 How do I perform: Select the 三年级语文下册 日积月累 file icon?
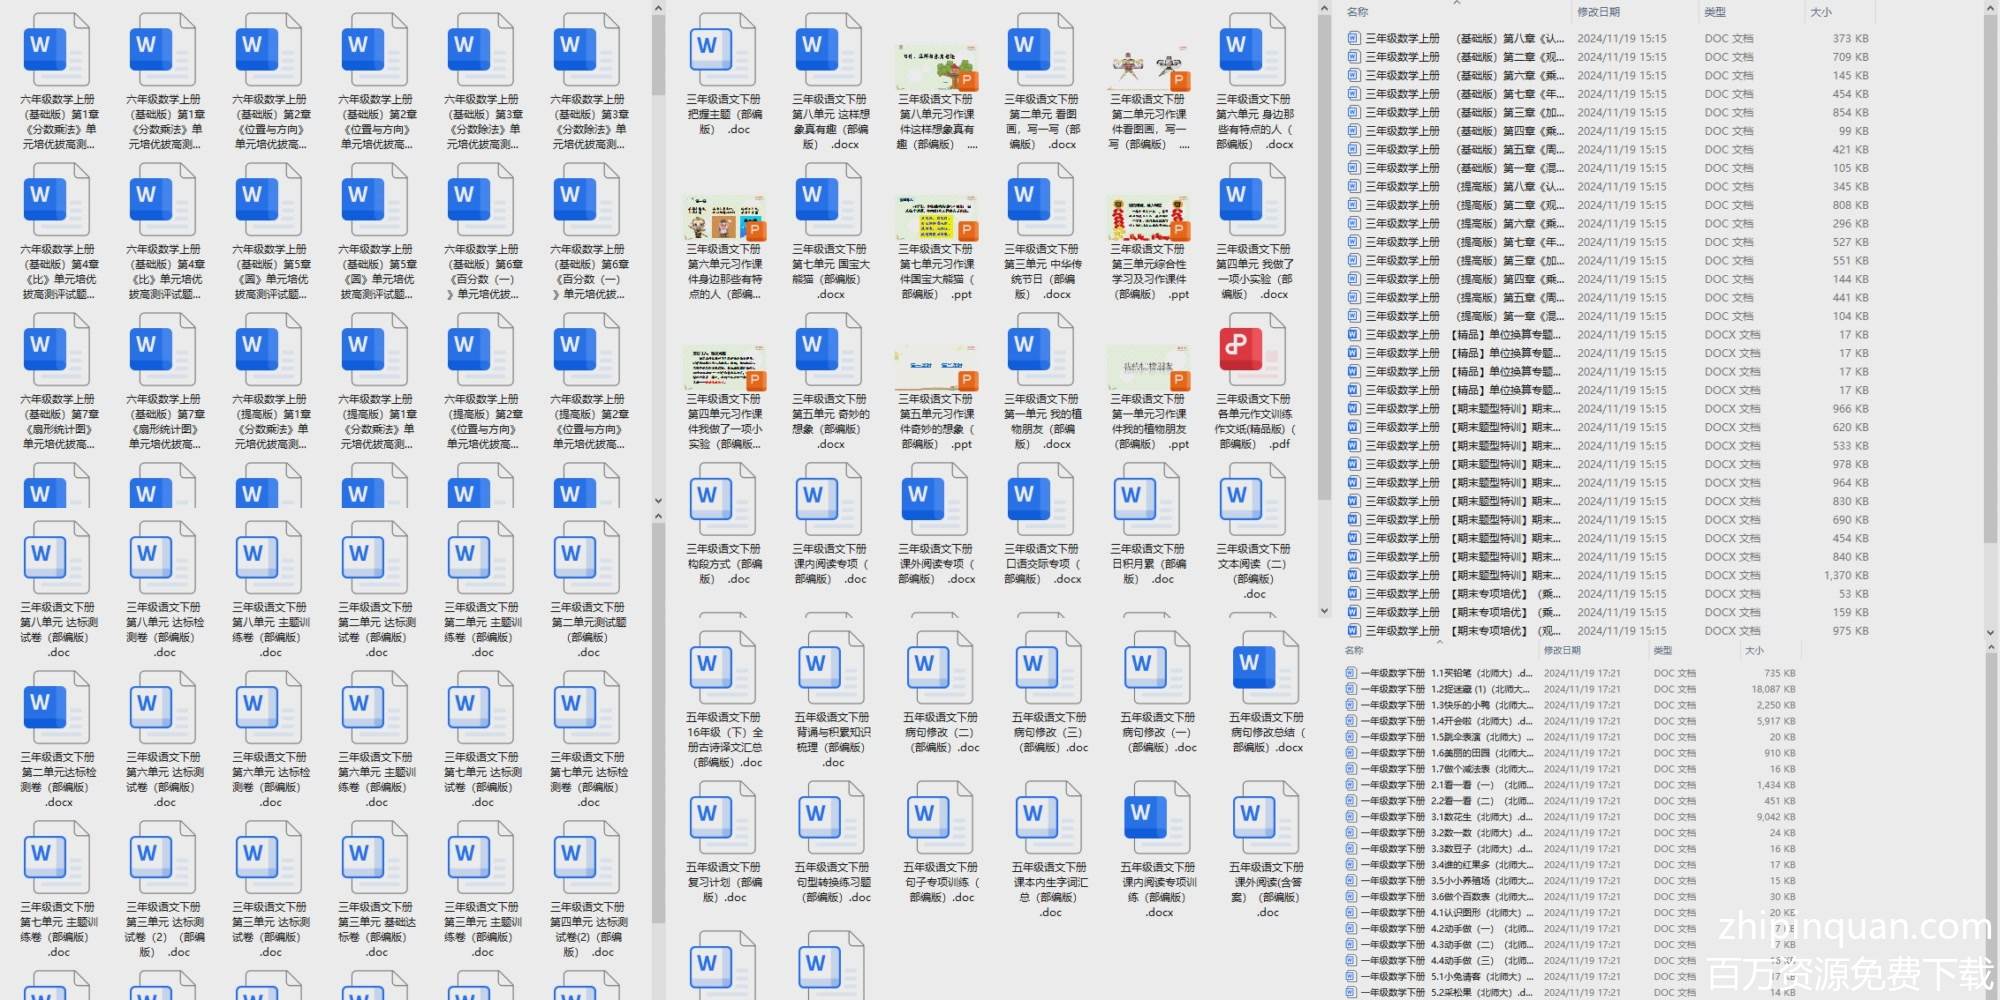pos(1147,499)
